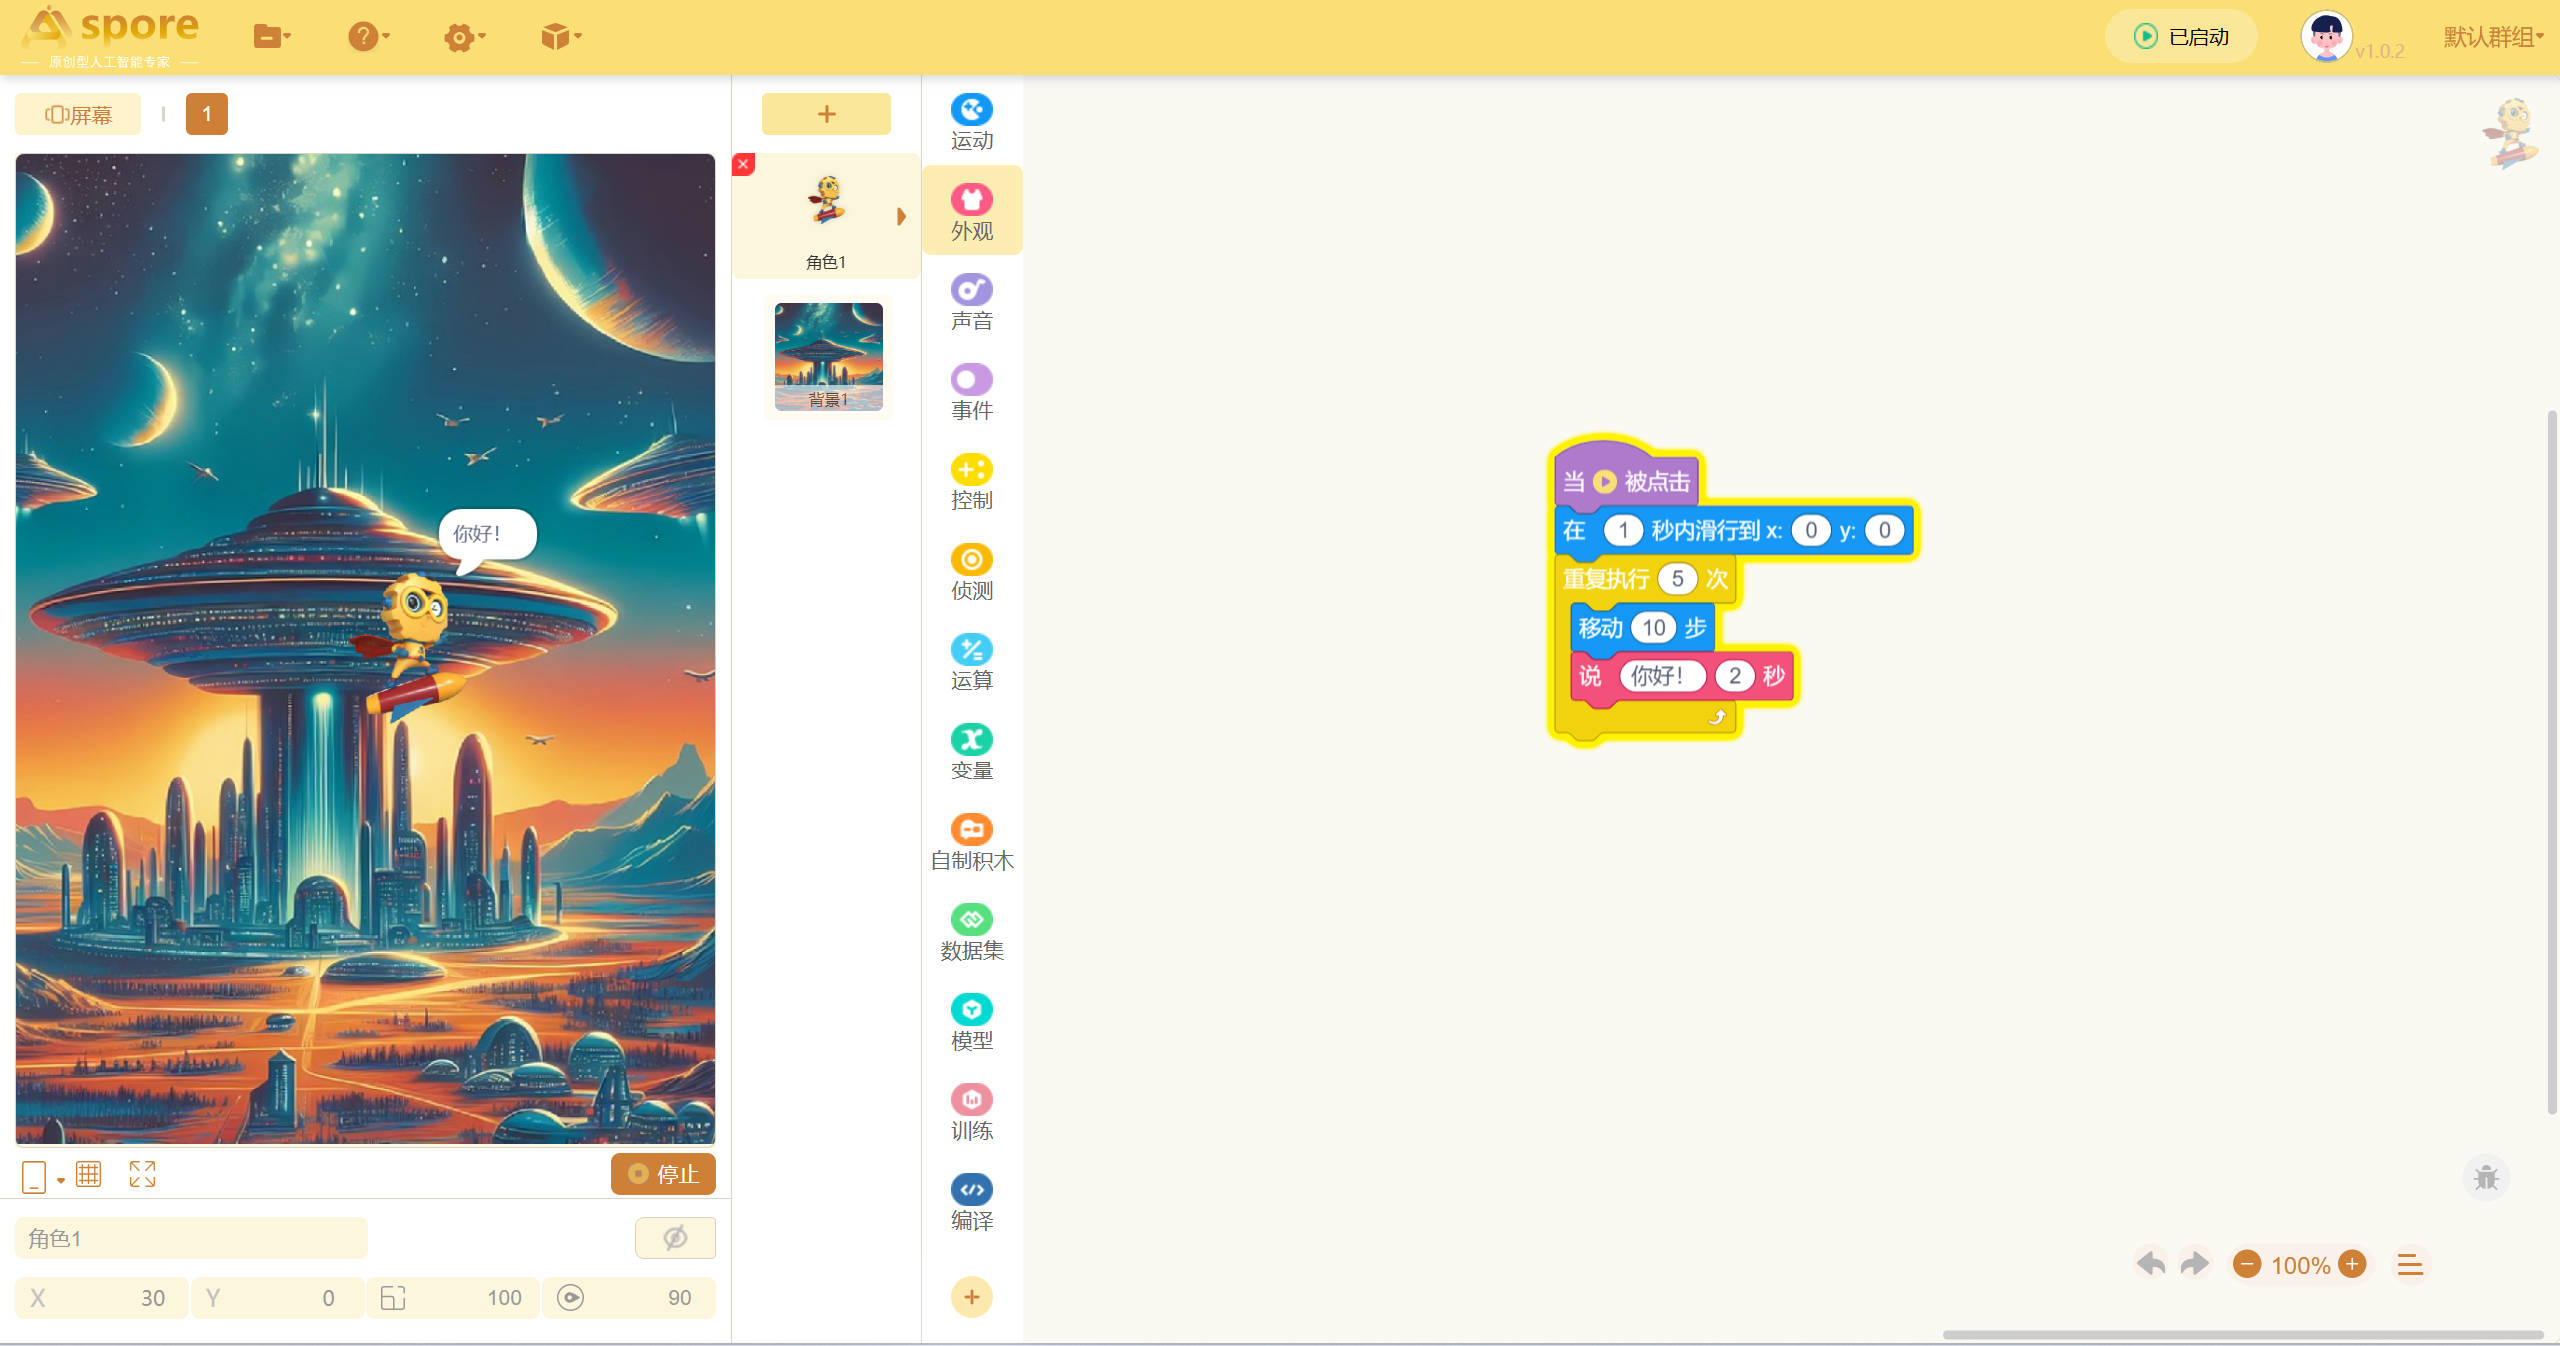
Task: Open the file folder dropdown menu
Action: point(271,37)
